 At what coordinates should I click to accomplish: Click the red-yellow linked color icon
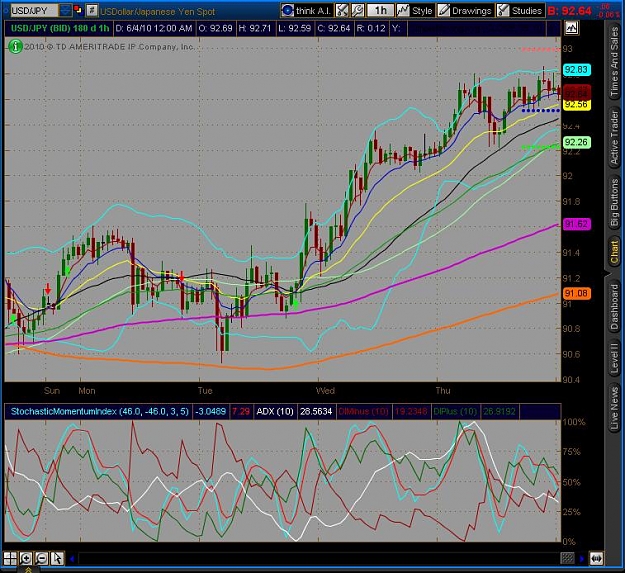click(79, 10)
